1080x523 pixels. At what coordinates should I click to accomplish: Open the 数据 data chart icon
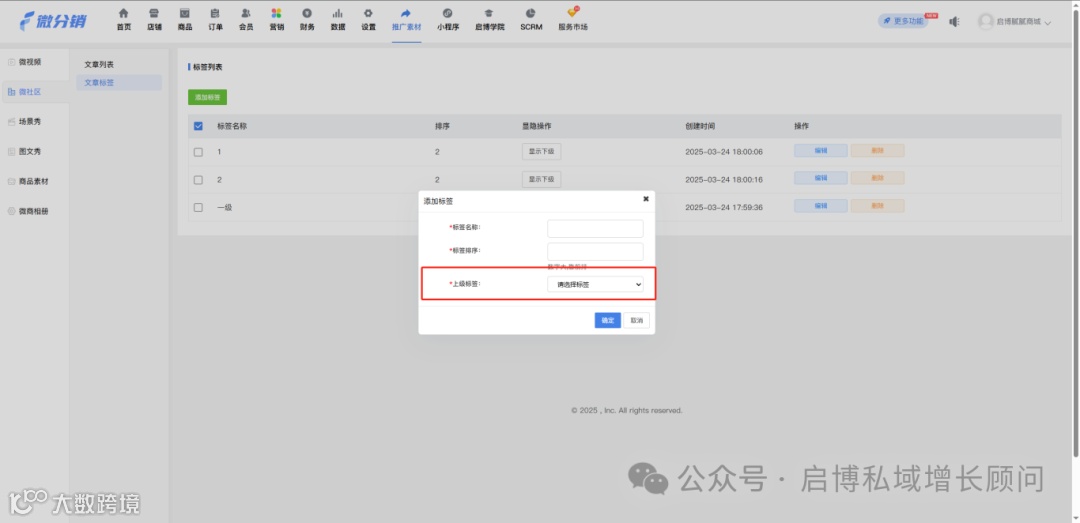(x=338, y=14)
